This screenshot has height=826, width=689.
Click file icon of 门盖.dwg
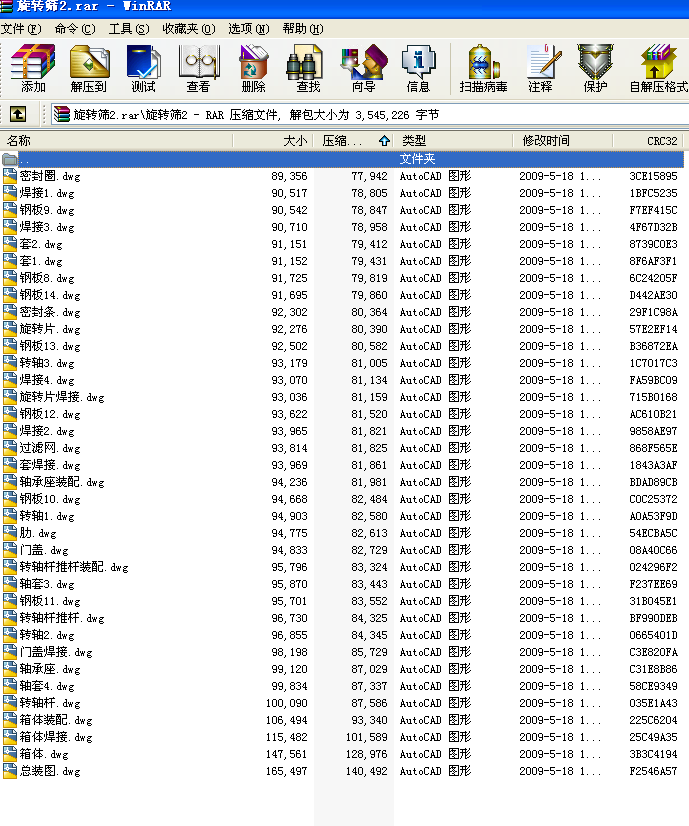point(9,550)
